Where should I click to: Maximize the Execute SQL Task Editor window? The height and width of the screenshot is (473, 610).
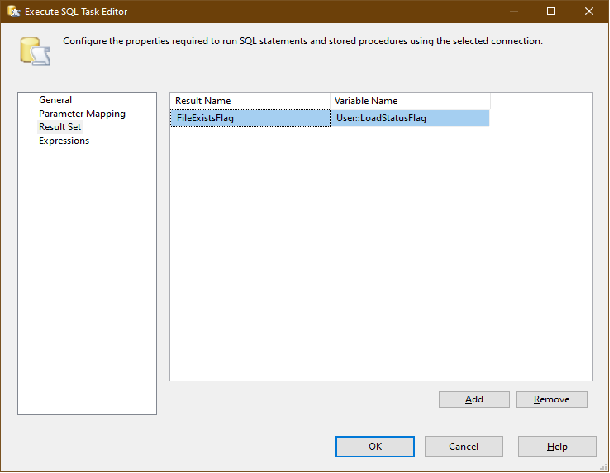tap(550, 11)
